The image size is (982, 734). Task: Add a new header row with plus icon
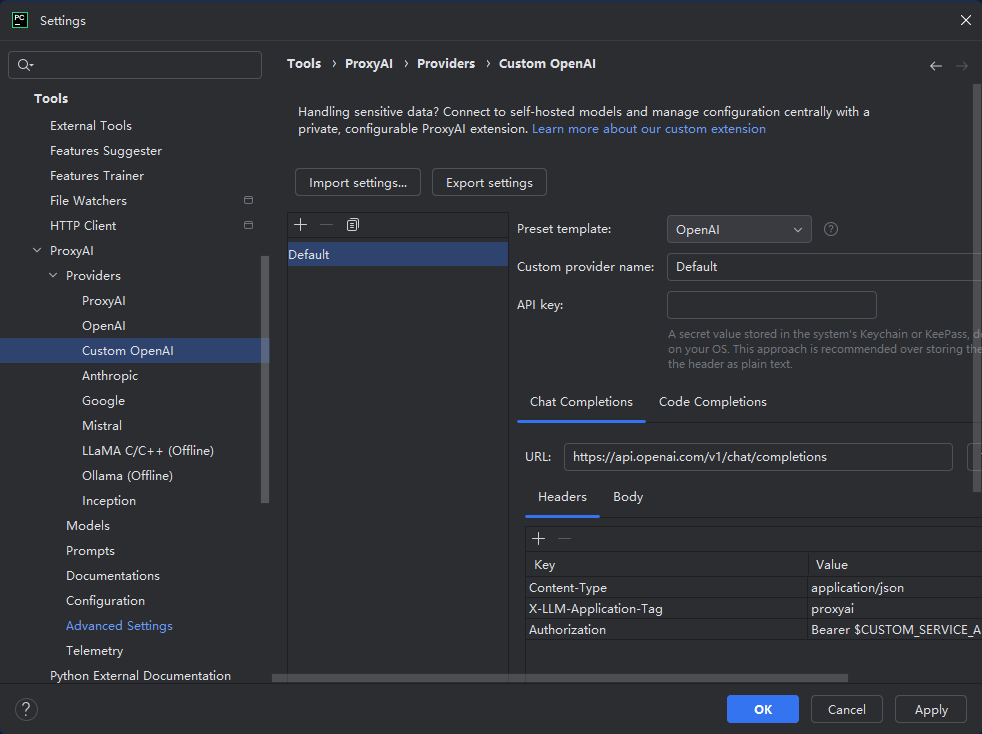(538, 538)
